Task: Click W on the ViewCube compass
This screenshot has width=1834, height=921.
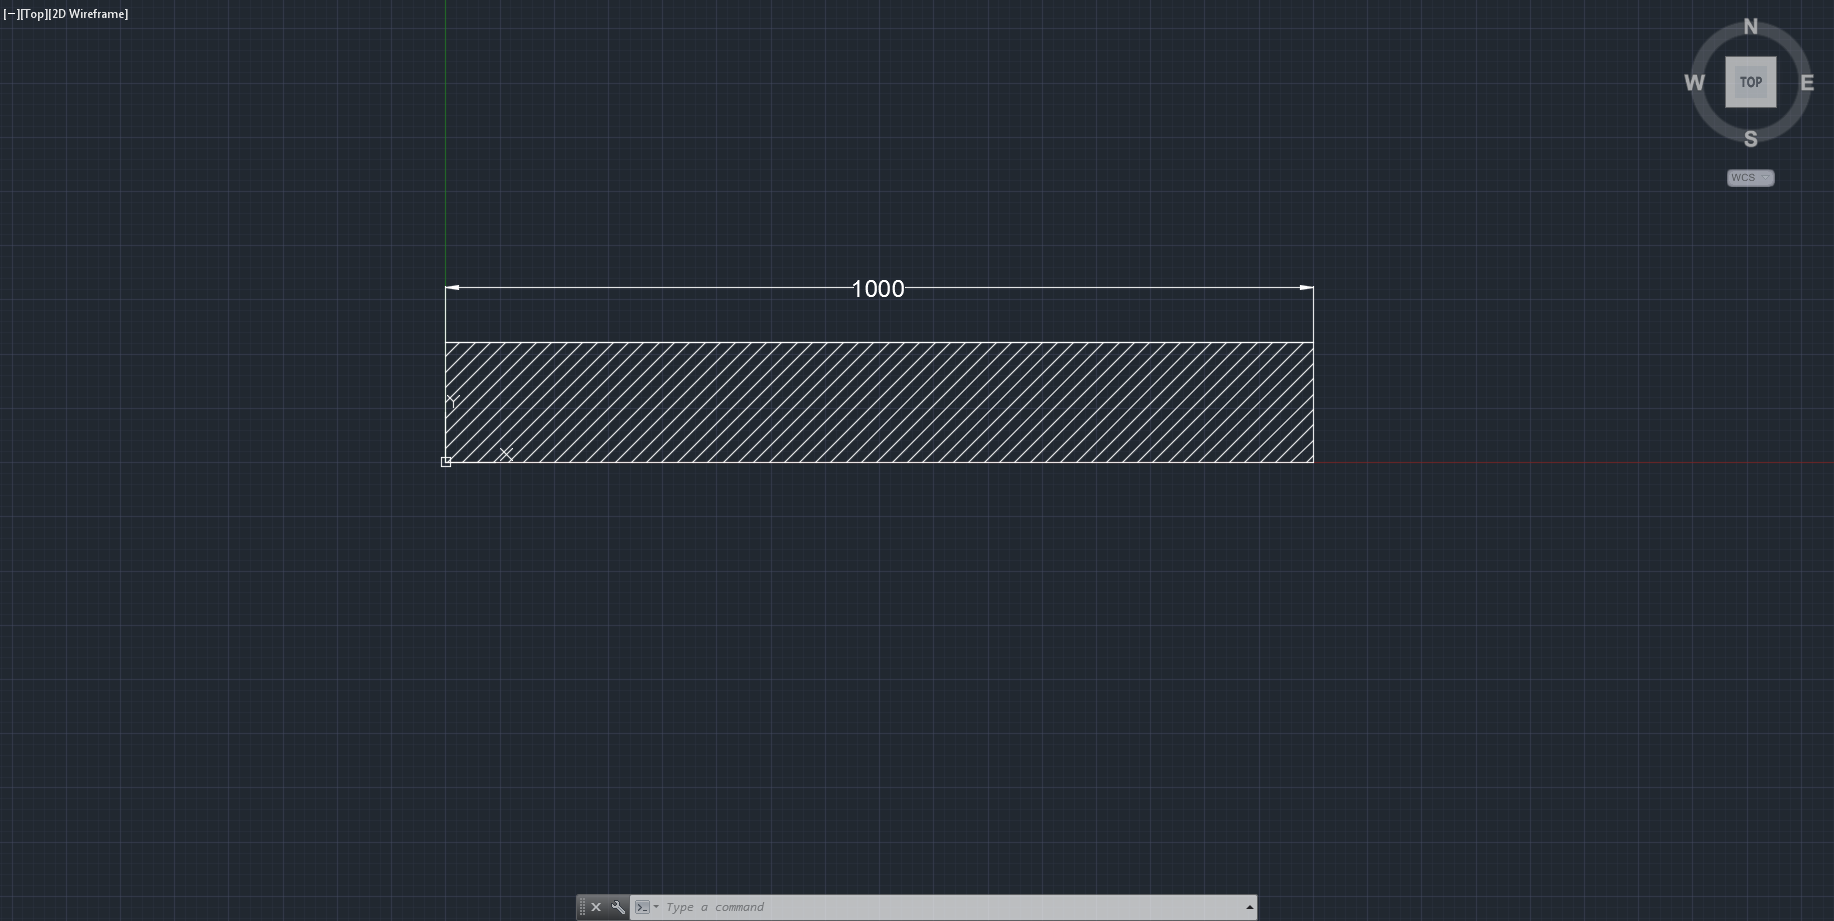Action: 1694,83
